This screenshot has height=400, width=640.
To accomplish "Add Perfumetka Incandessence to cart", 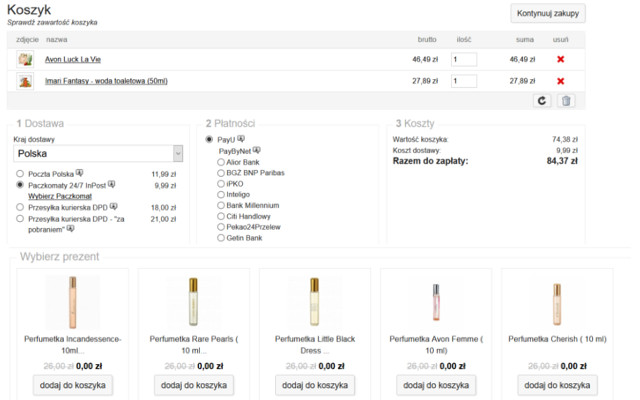I will [73, 385].
